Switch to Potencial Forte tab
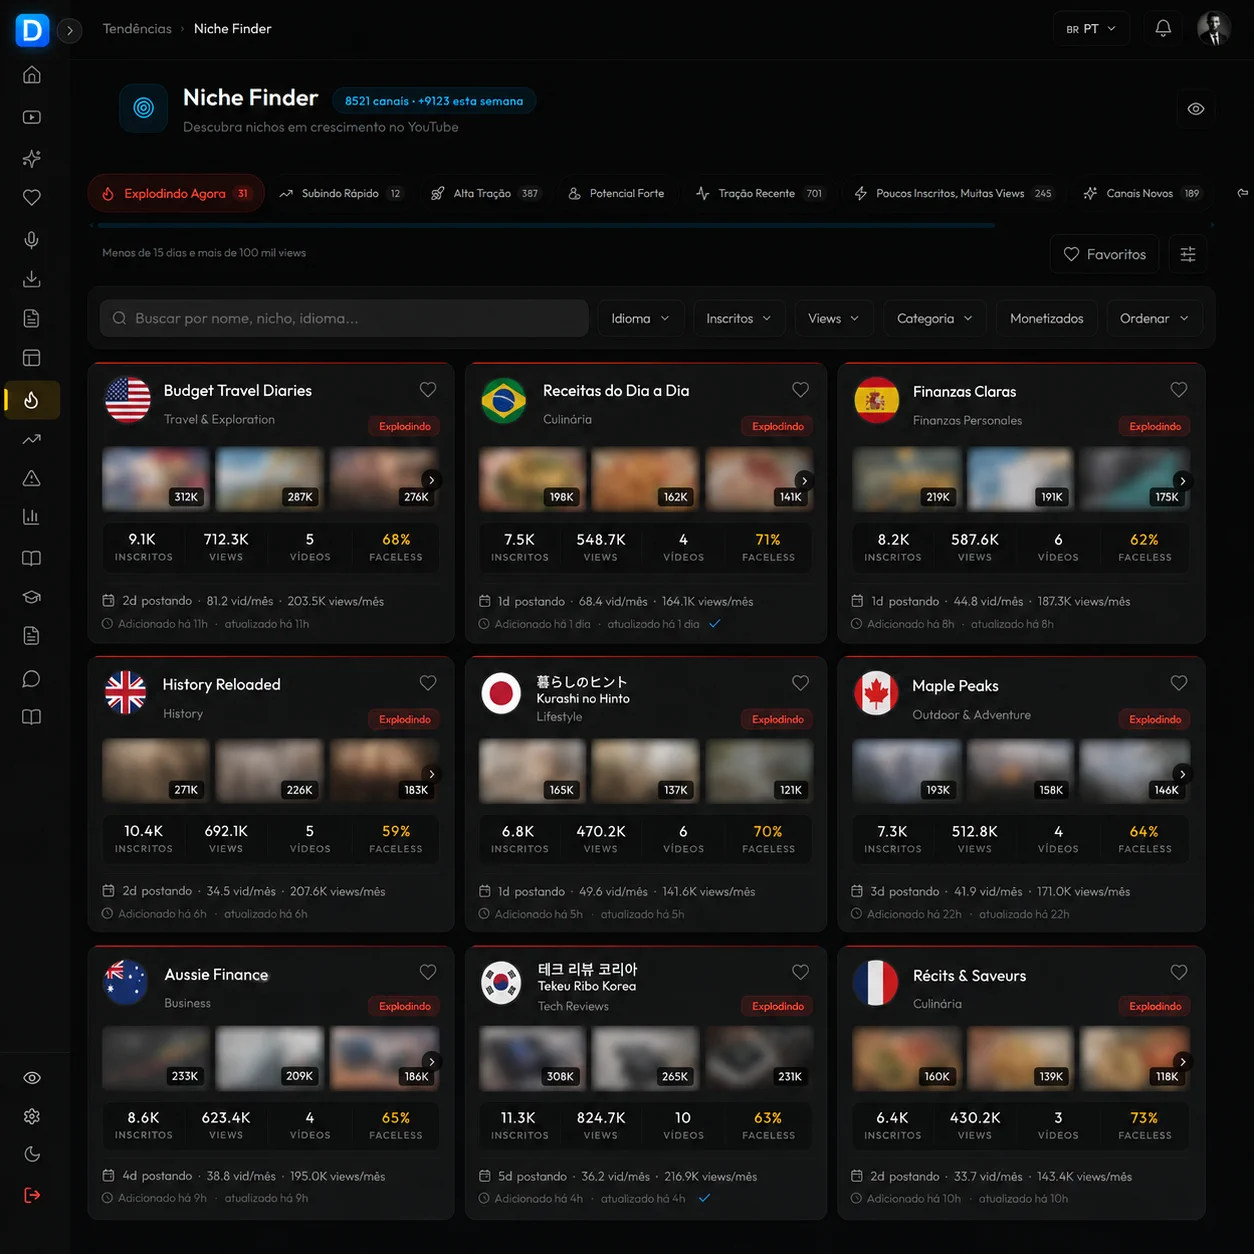The height and width of the screenshot is (1254, 1254). point(616,193)
